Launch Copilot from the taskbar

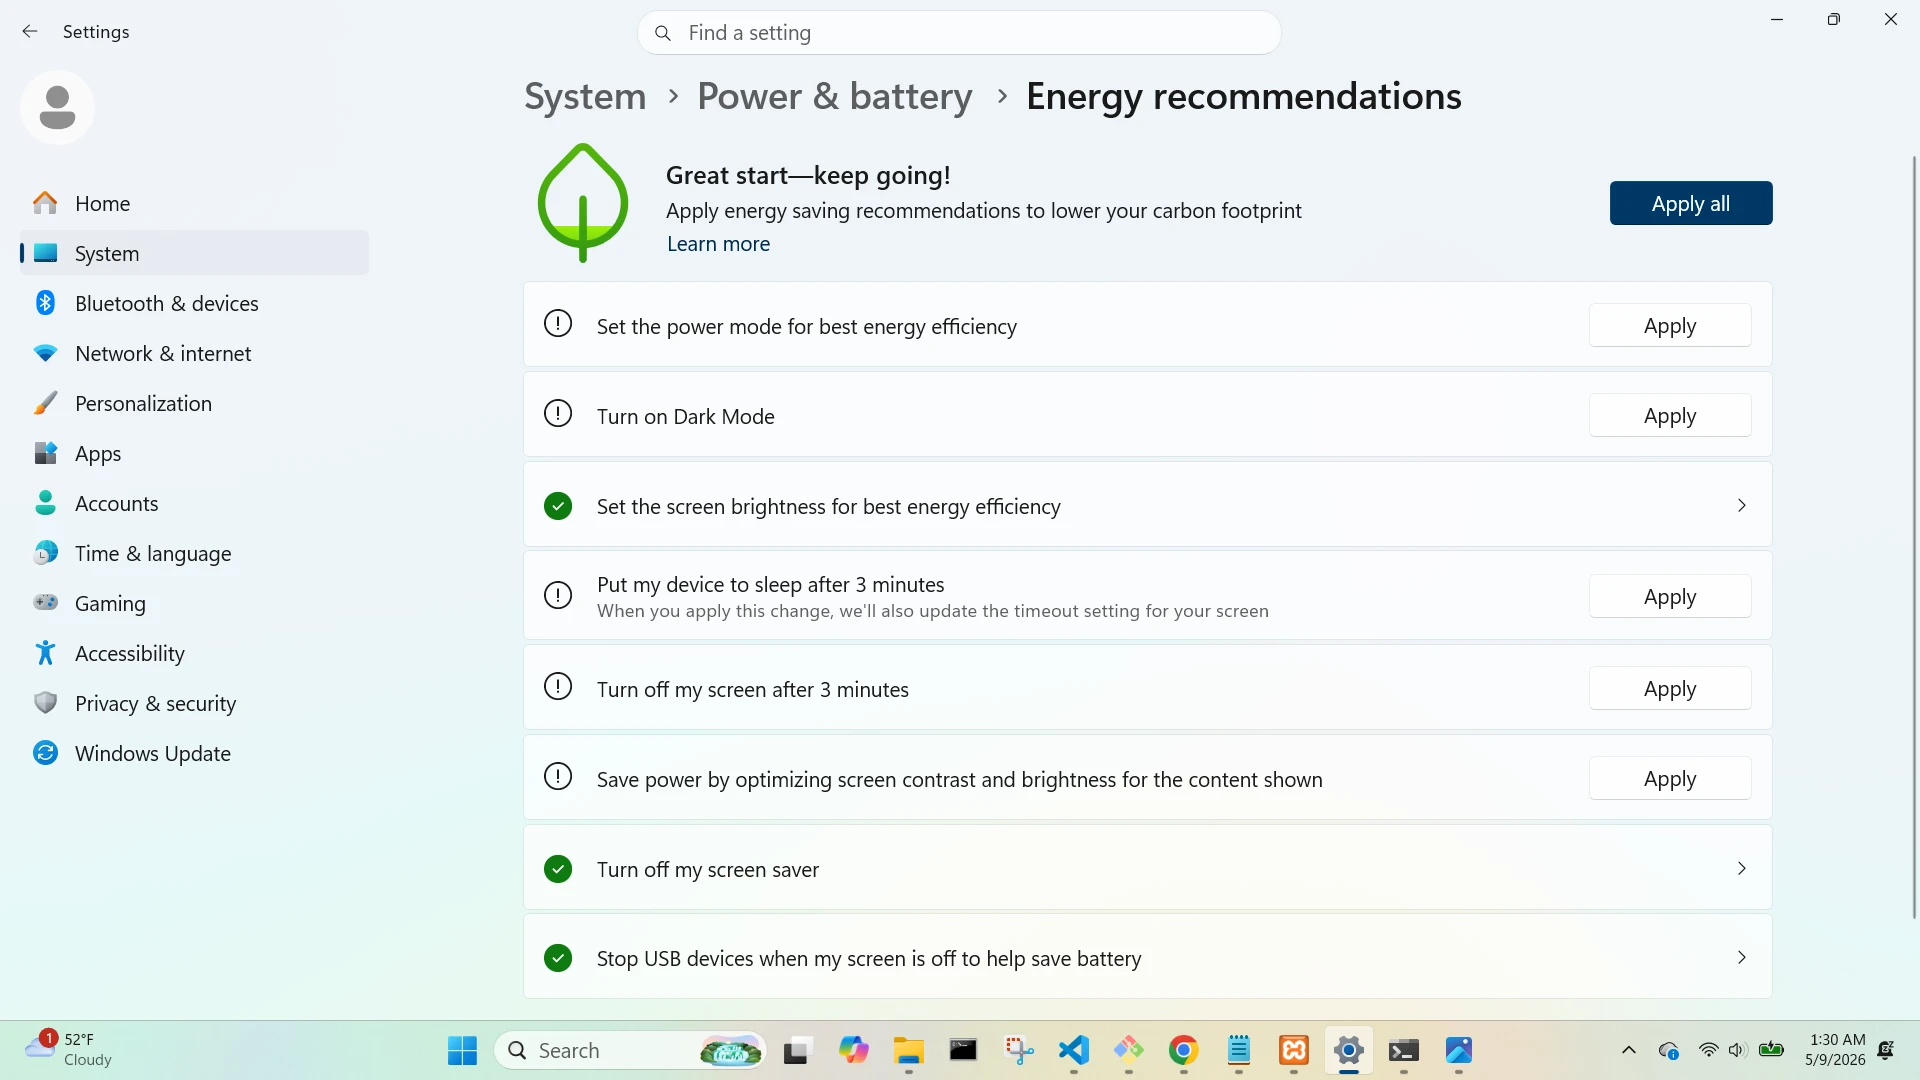[x=853, y=1051]
